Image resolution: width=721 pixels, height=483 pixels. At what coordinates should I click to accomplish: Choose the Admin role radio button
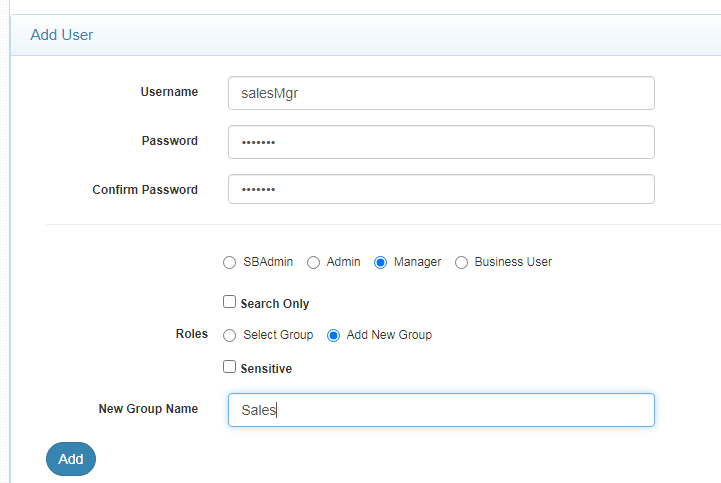coord(314,263)
